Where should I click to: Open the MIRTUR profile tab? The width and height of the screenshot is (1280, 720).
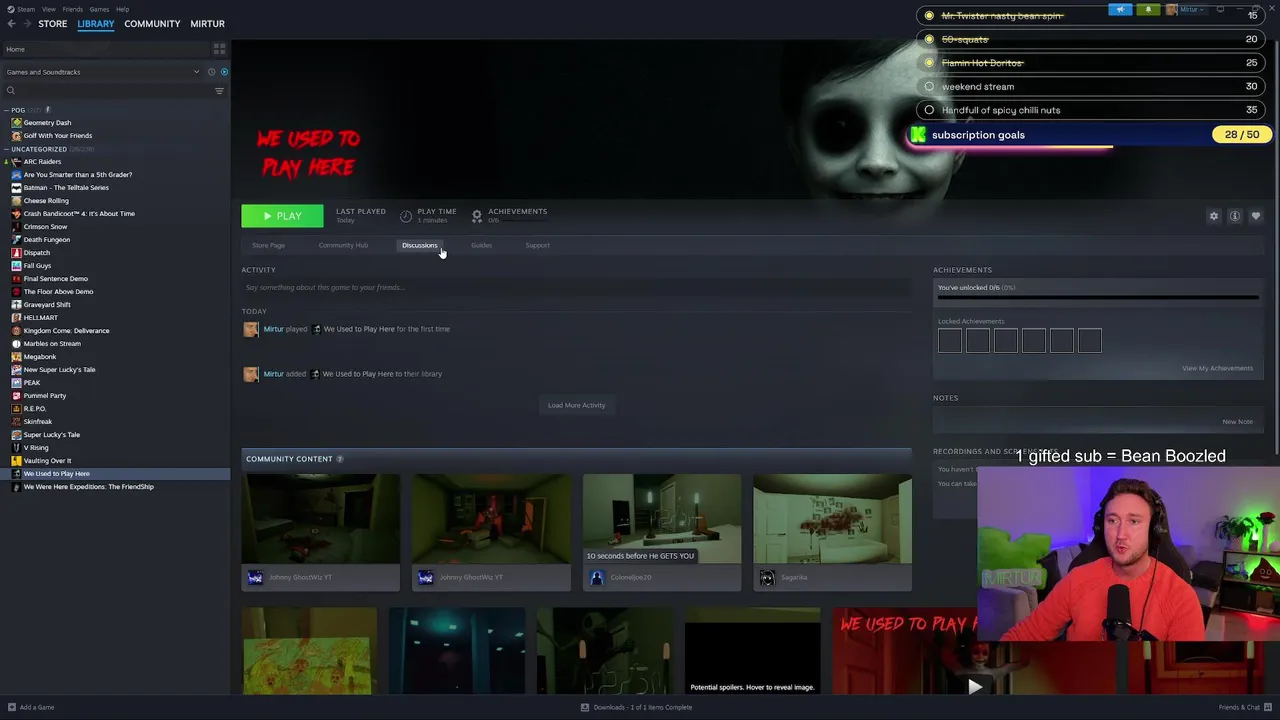pos(208,24)
